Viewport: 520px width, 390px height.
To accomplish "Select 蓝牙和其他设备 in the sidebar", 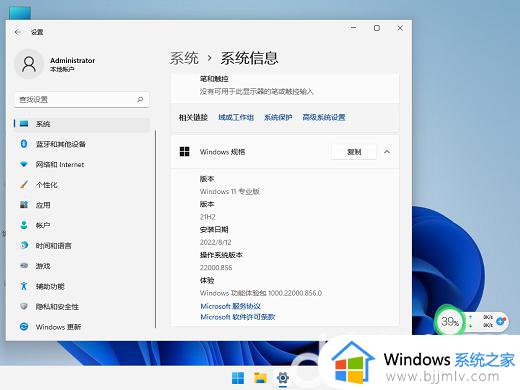I will [61, 144].
